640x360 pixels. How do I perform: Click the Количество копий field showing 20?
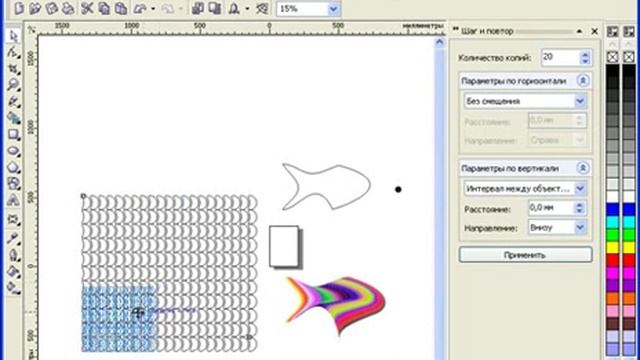click(560, 57)
